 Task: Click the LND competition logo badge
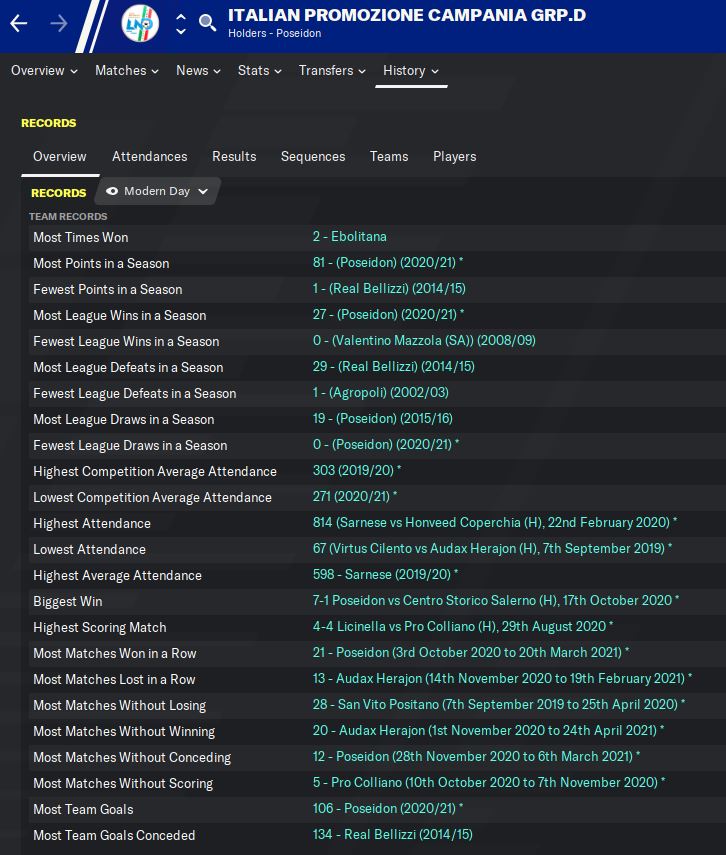click(x=139, y=23)
